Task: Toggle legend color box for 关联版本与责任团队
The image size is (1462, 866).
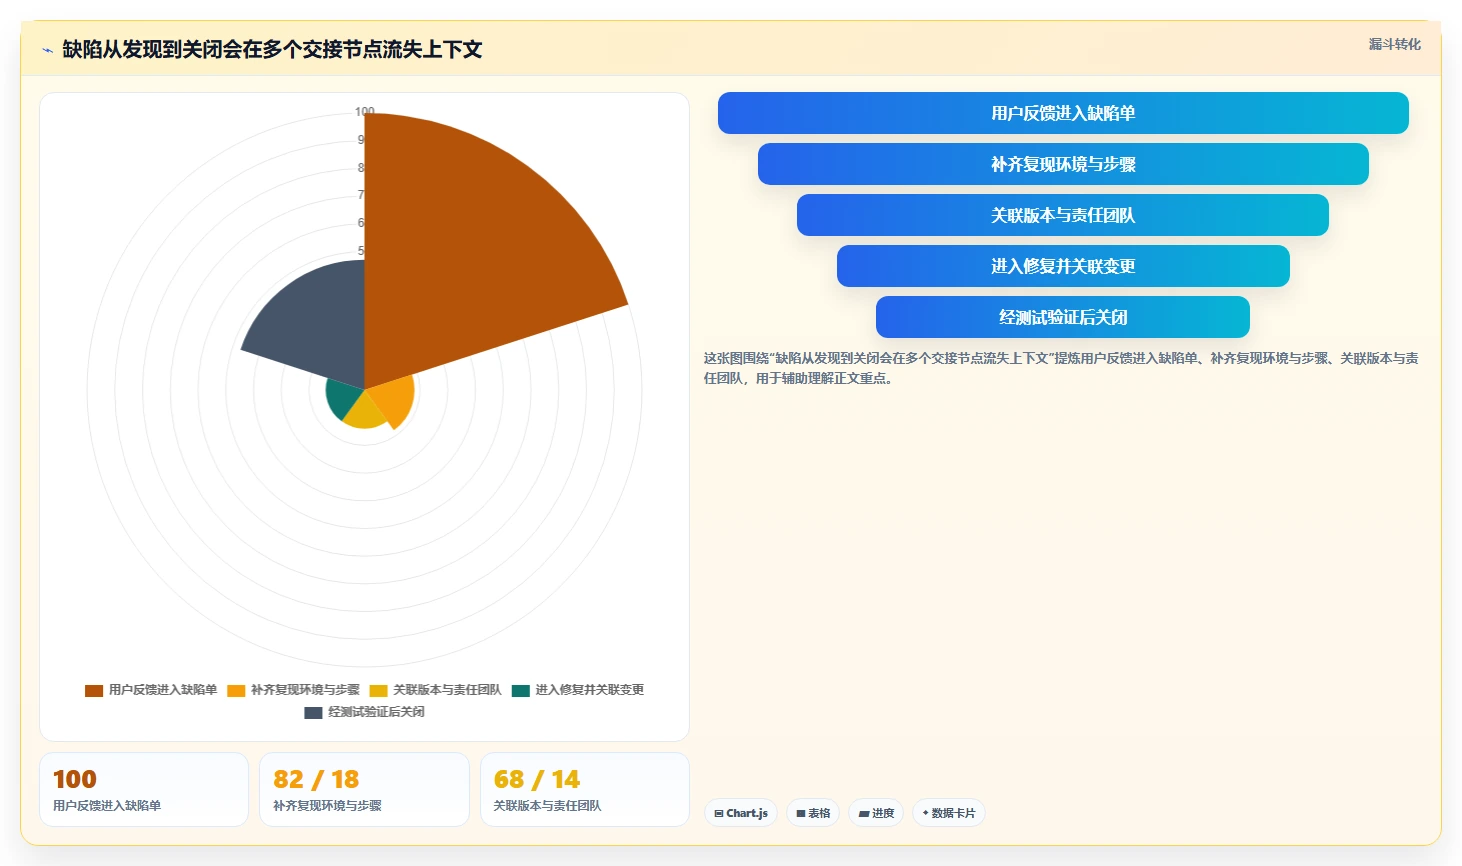Action: coord(378,690)
